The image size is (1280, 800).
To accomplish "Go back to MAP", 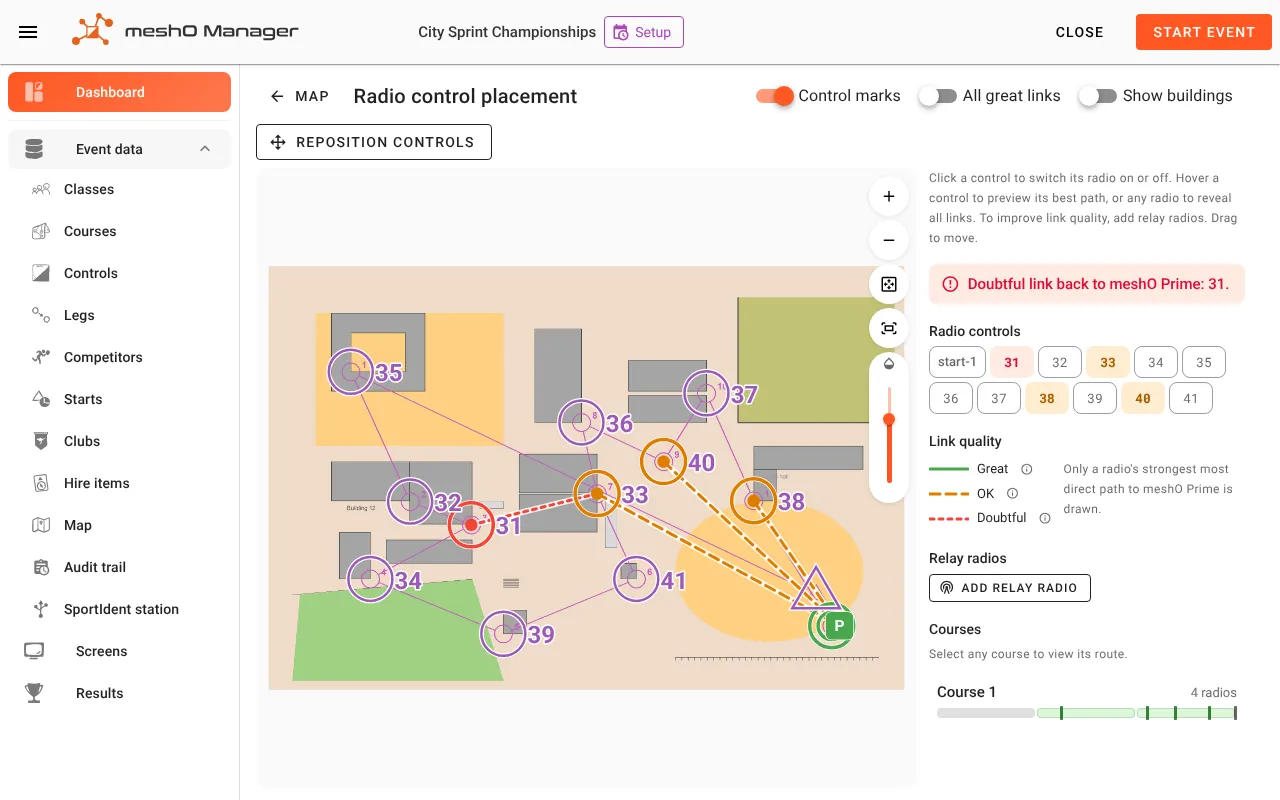I will click(x=299, y=96).
